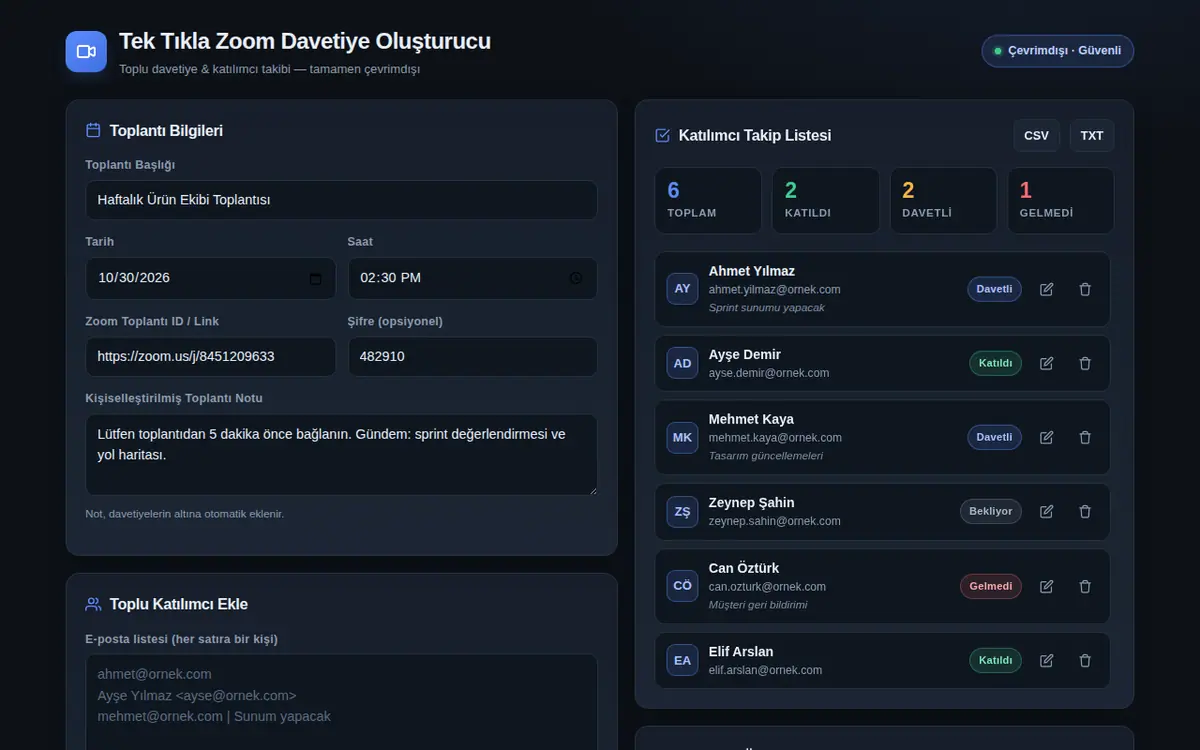
Task: Trash Zeynep Şahin's row
Action: click(1085, 511)
